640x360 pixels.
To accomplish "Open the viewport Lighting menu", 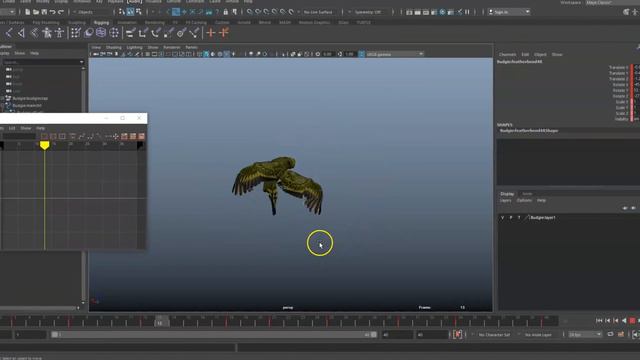I will 134,47.
